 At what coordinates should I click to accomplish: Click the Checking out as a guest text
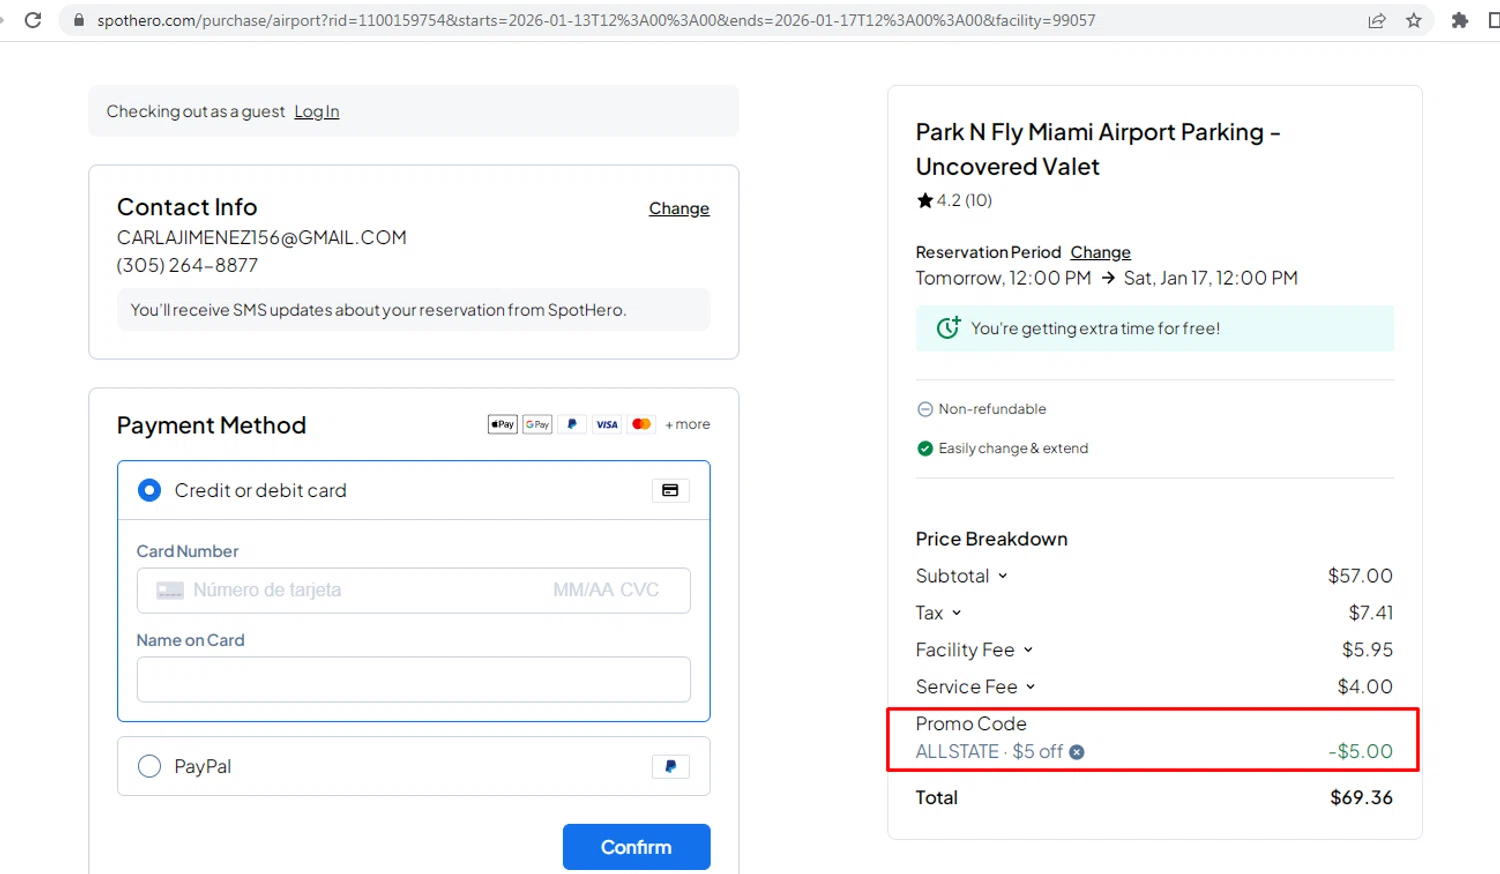[x=196, y=112]
